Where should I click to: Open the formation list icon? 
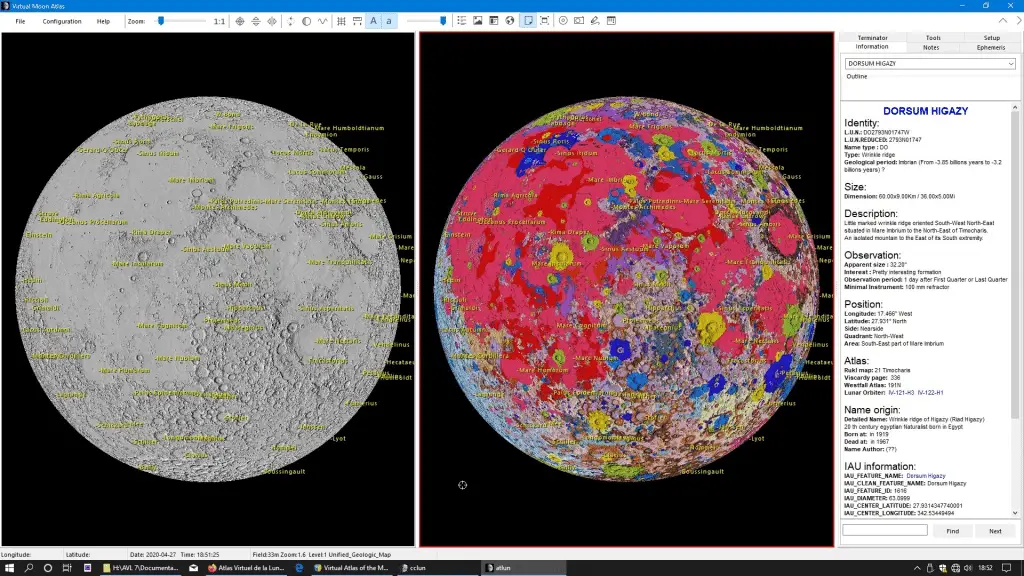(462, 21)
